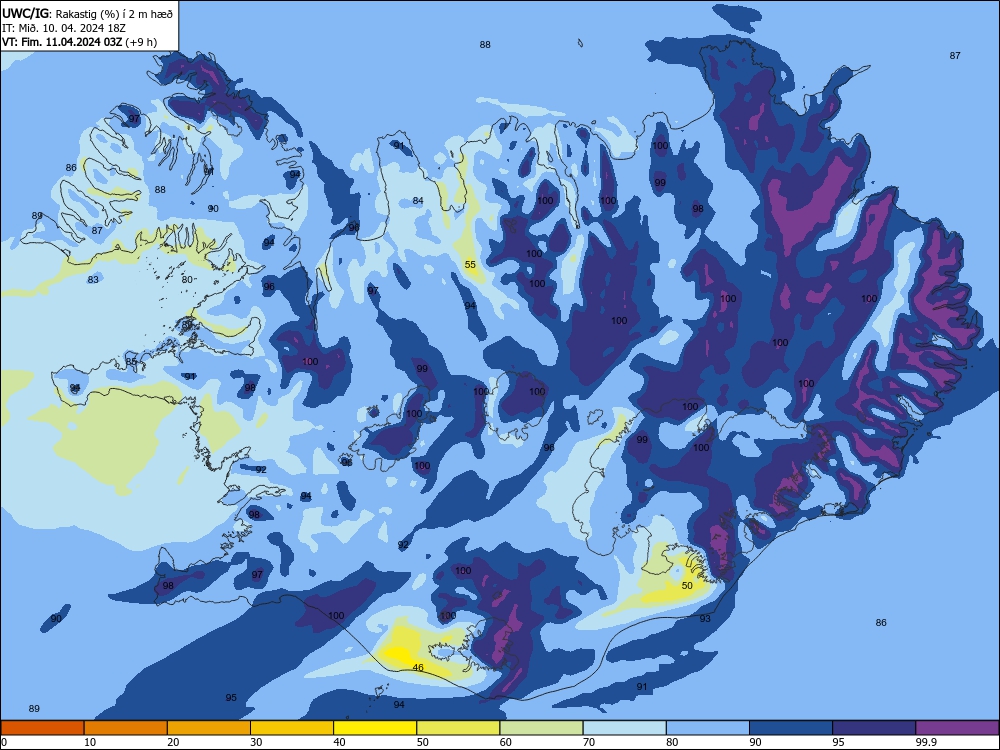Click the dark orange 0–10 legend swatch

42,728
